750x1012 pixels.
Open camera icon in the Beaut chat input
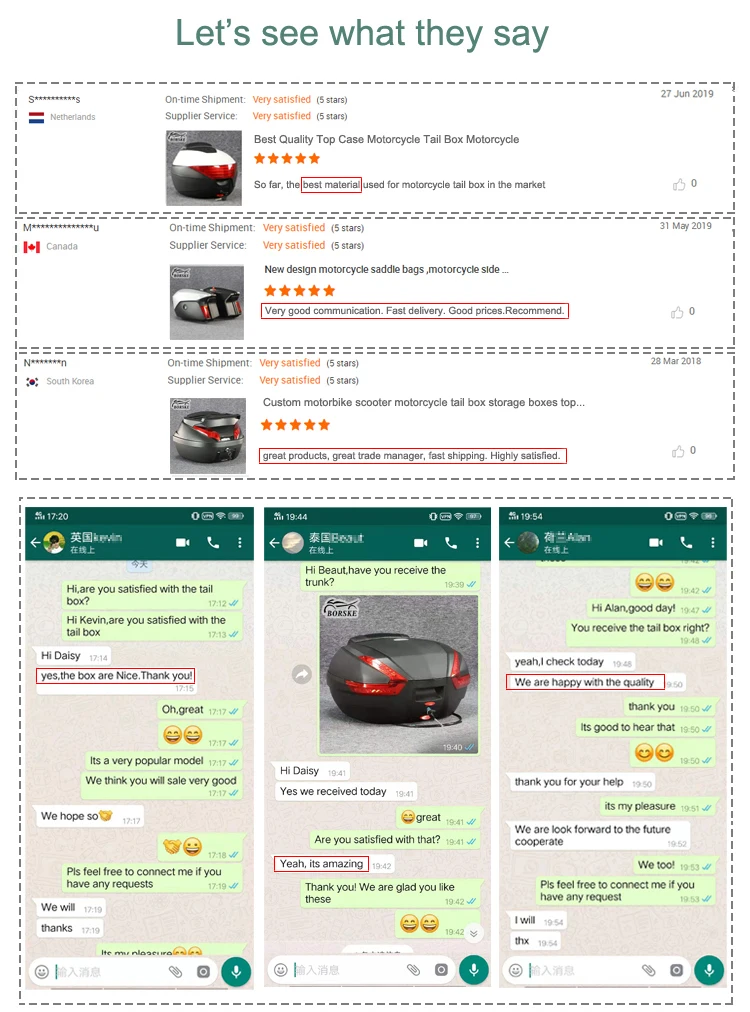coord(441,969)
